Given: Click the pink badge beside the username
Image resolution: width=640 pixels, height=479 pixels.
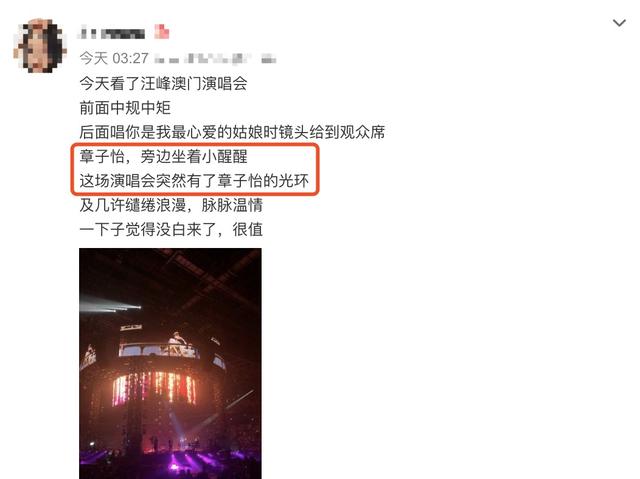Looking at the screenshot, I should pos(162,31).
